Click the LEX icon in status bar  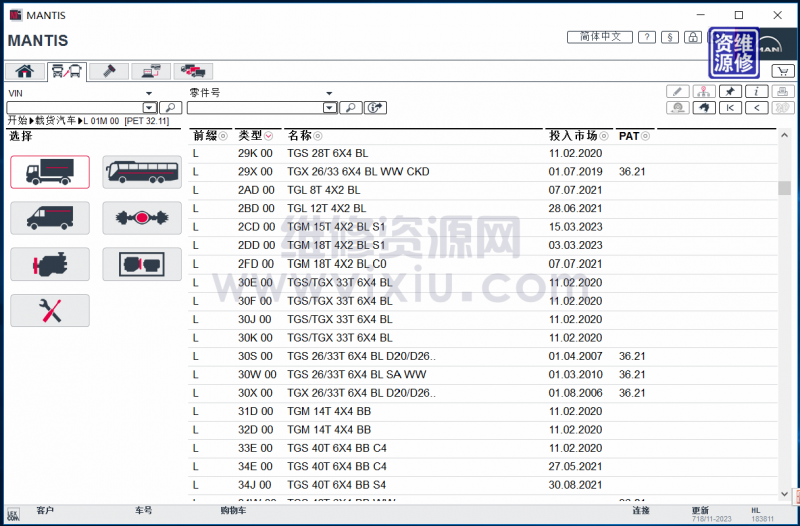(13, 514)
